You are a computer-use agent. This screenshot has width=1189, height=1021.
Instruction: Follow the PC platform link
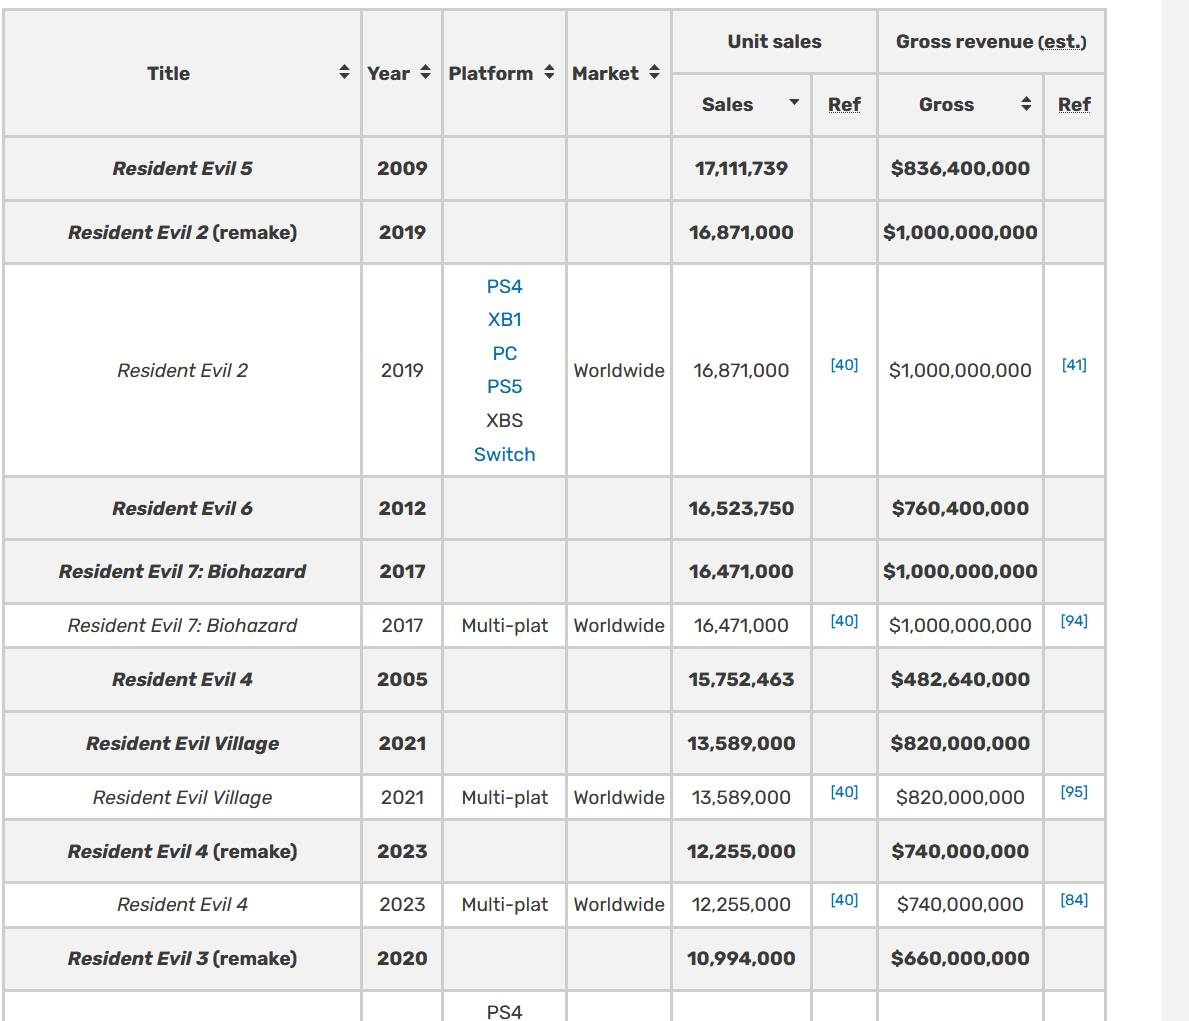click(x=504, y=353)
